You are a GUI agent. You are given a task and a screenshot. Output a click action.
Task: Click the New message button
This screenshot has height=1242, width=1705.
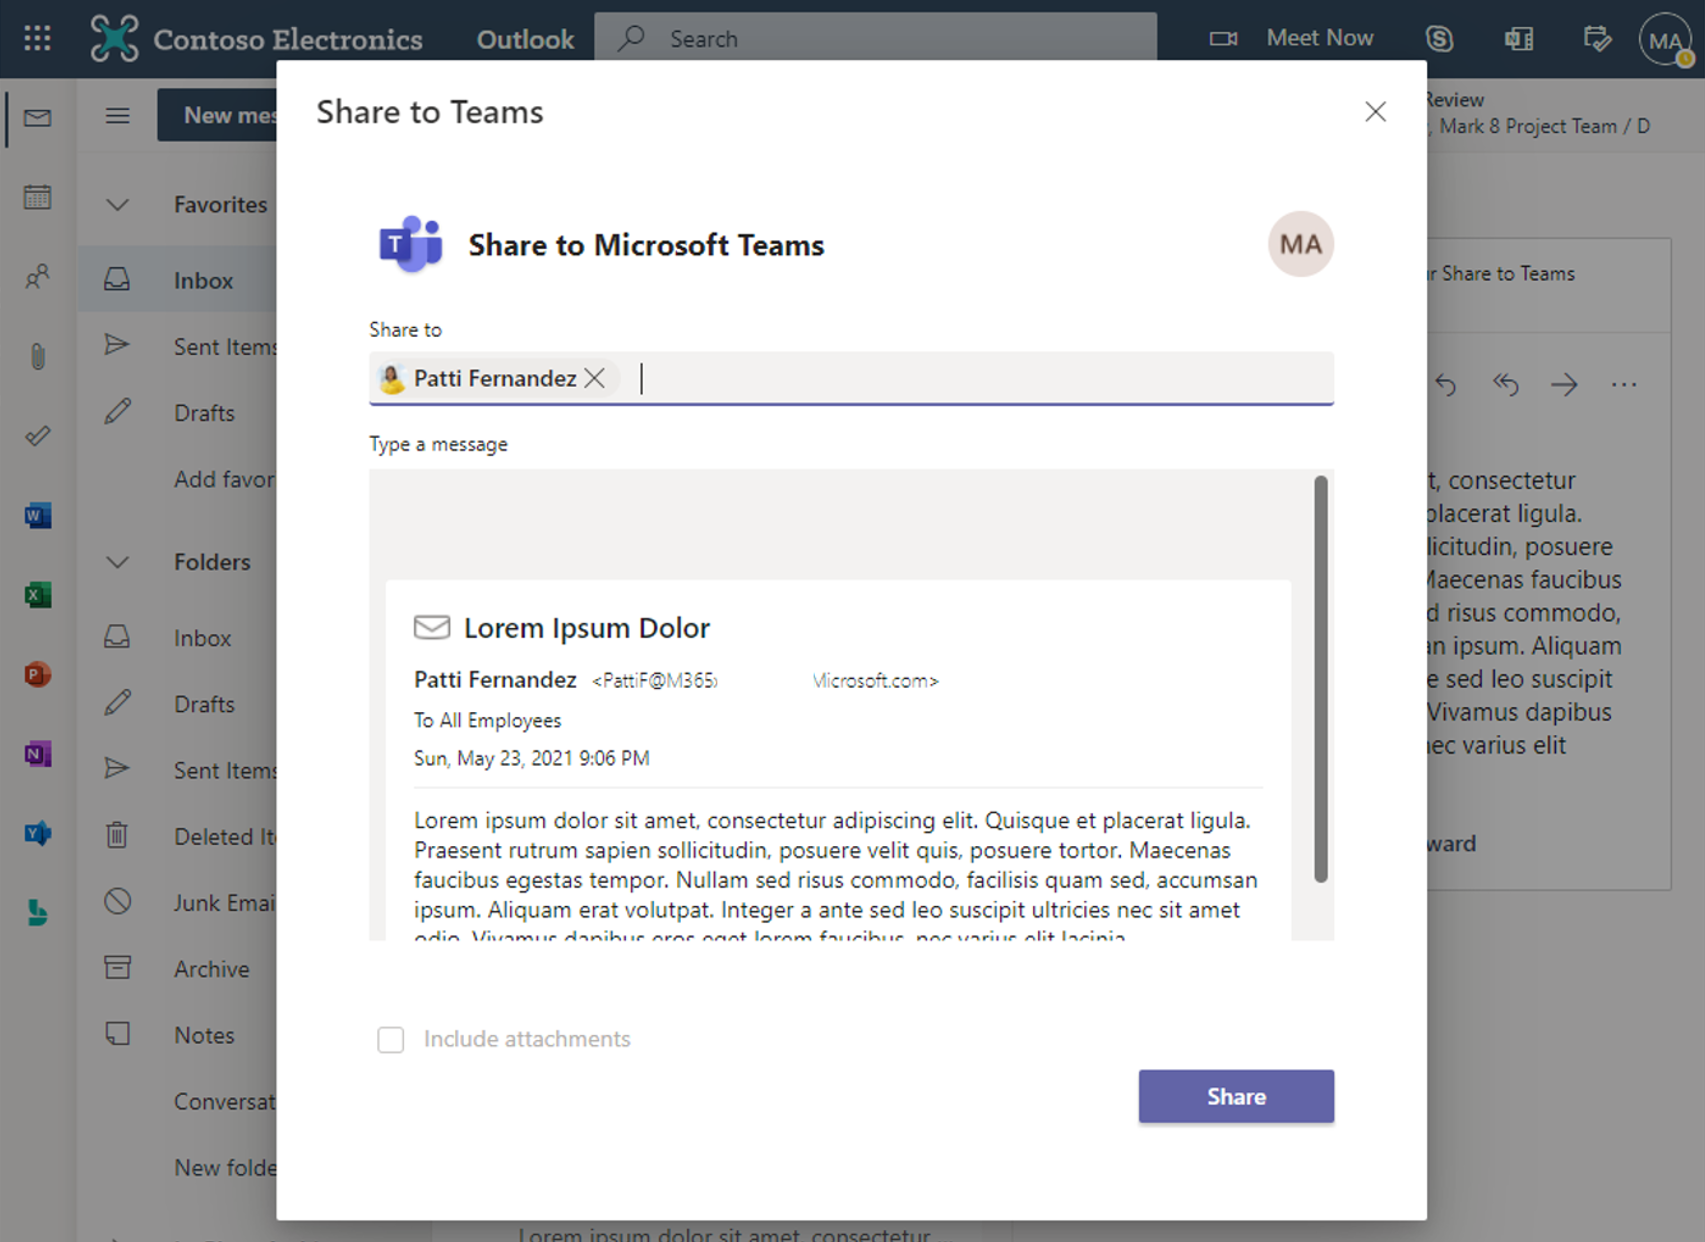228,115
